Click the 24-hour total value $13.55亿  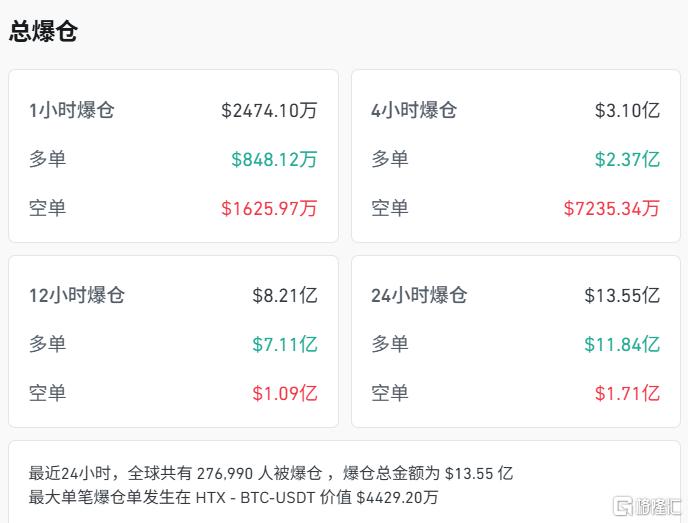(x=622, y=295)
